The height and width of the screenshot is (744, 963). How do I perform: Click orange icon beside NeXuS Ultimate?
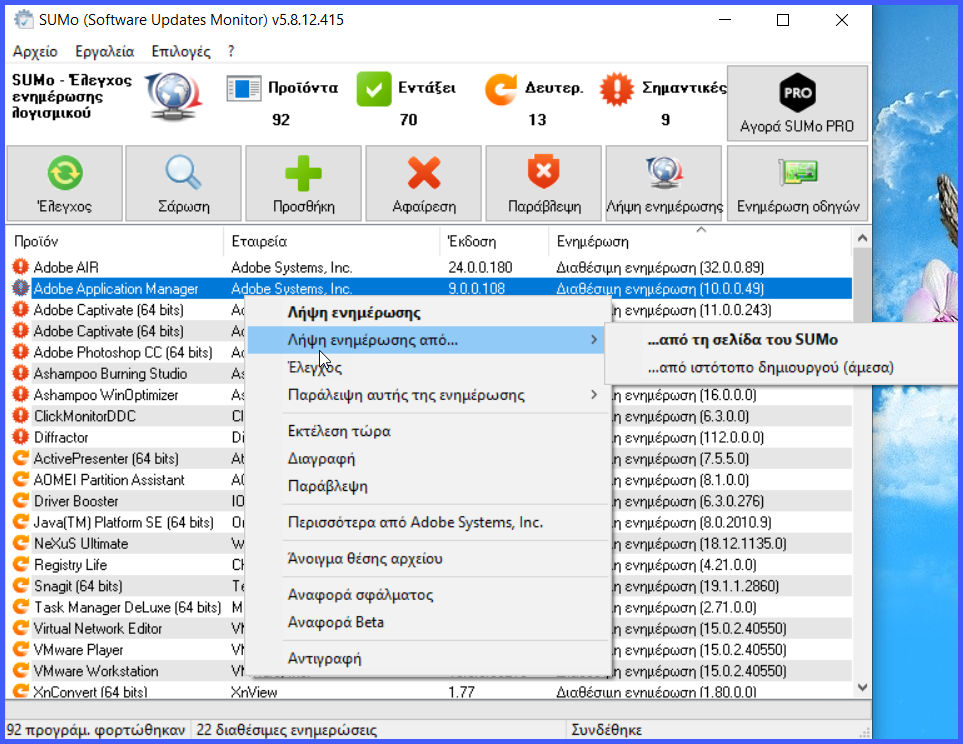(x=20, y=543)
